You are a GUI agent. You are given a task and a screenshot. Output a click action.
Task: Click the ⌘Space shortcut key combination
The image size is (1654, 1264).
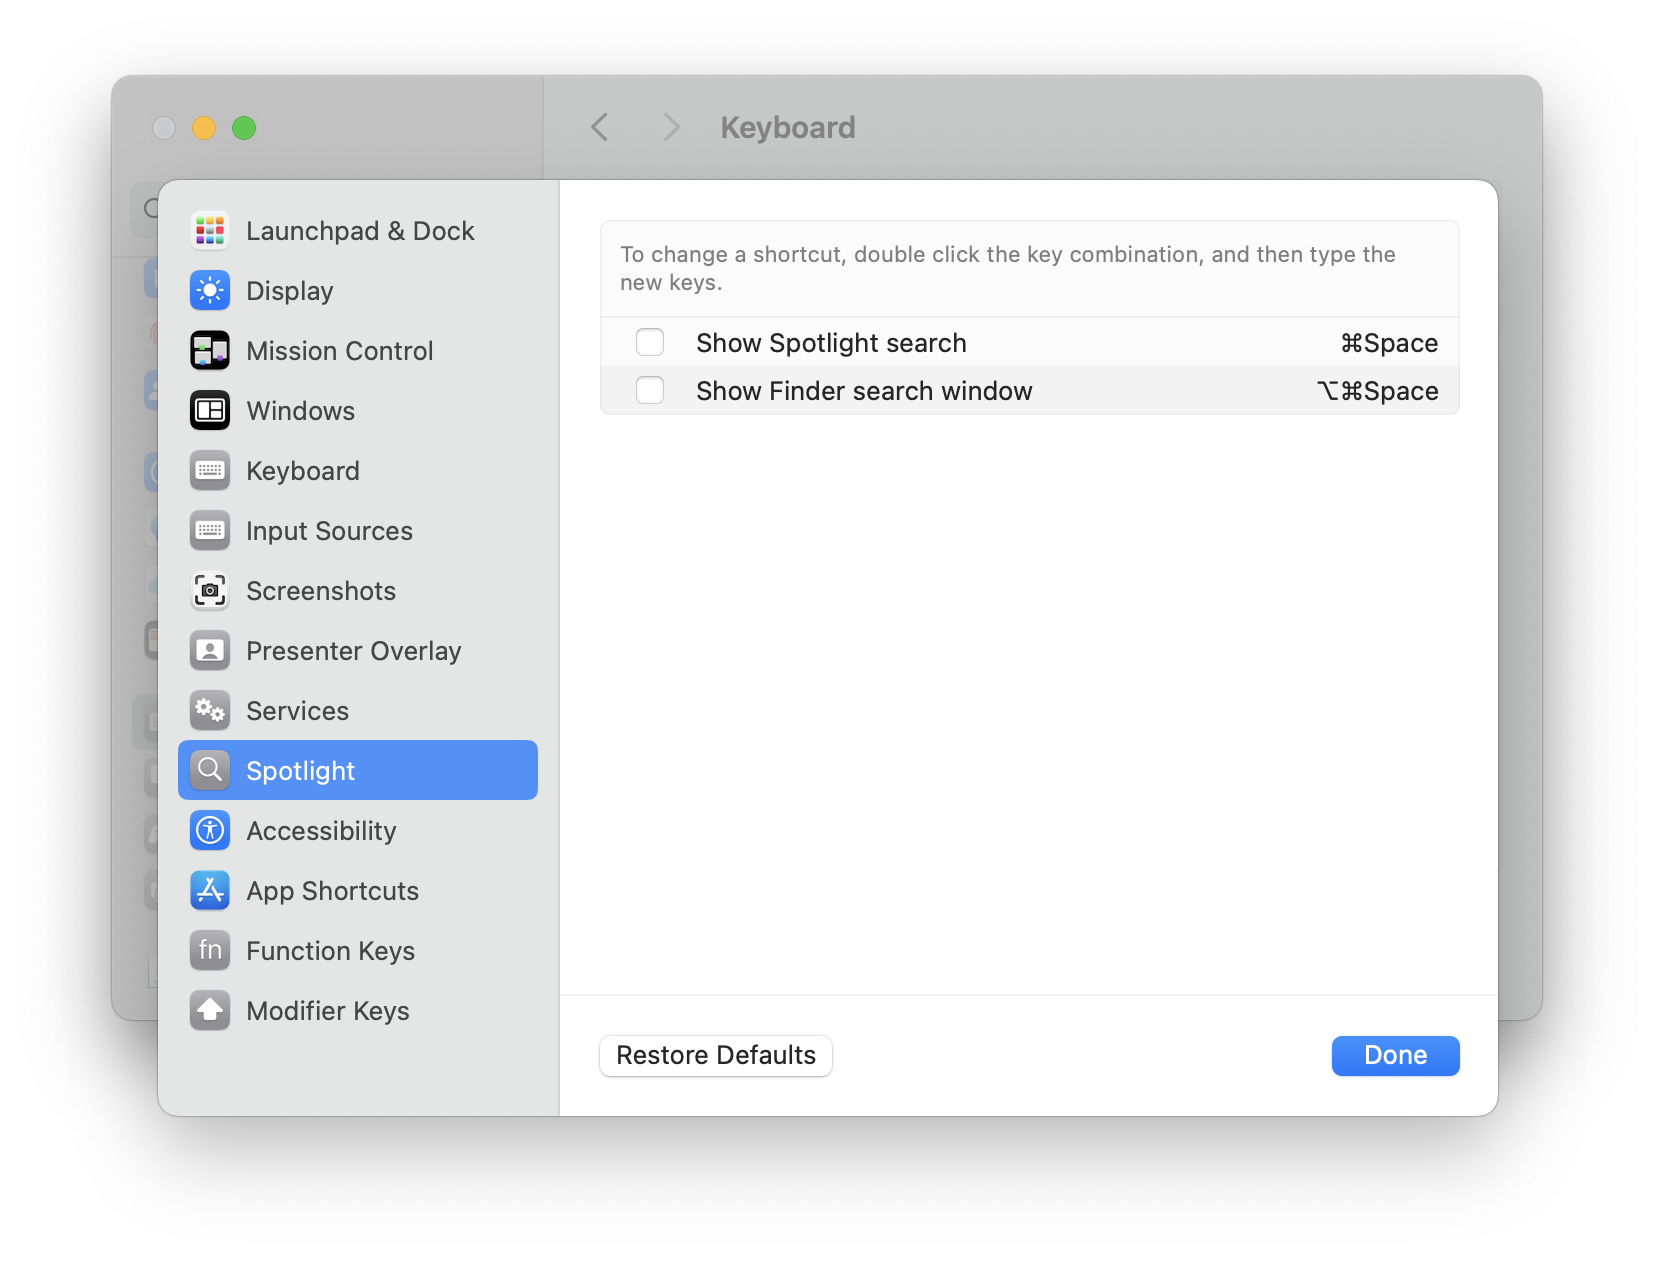pos(1389,343)
